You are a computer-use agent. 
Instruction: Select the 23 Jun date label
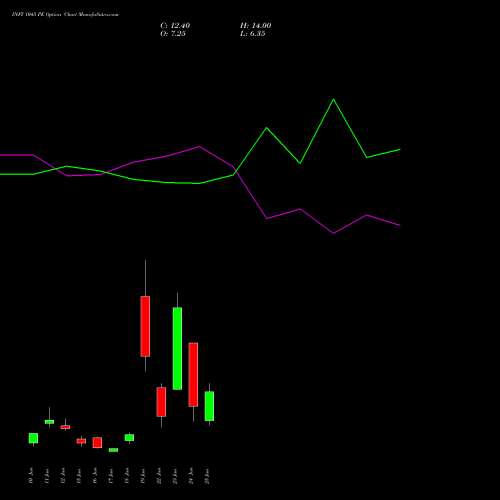[x=175, y=476]
